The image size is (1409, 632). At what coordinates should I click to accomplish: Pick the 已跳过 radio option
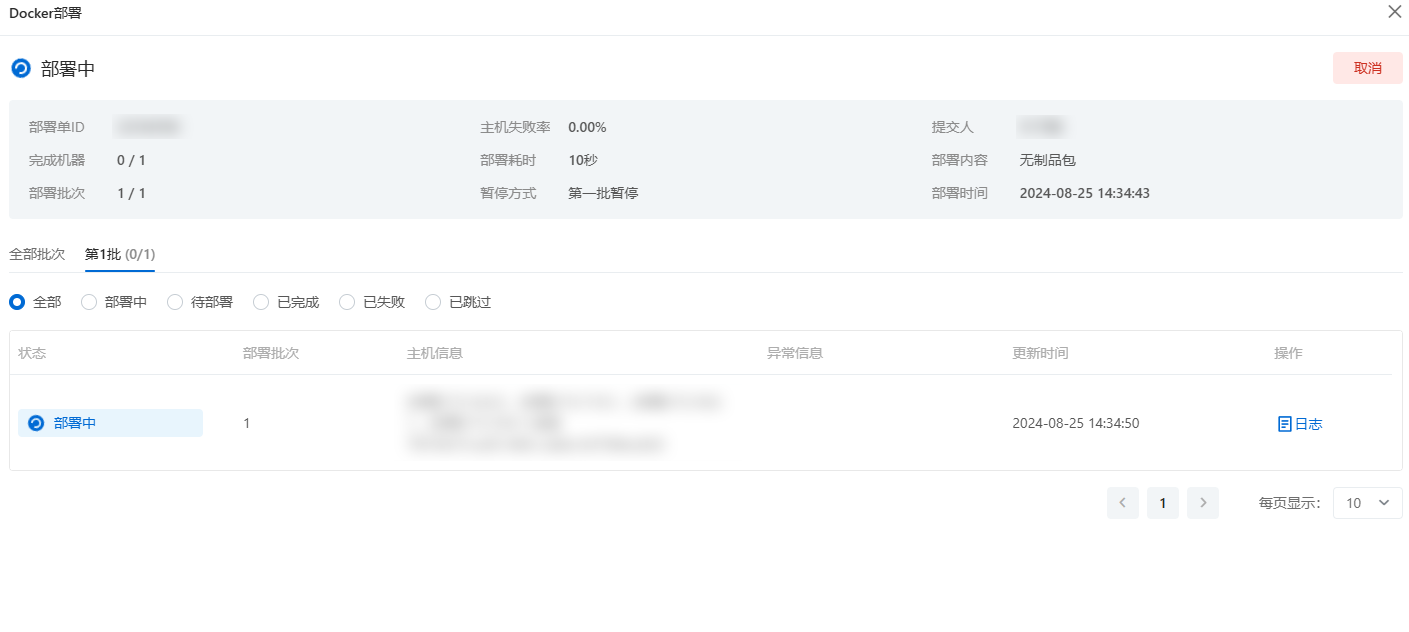pos(433,302)
